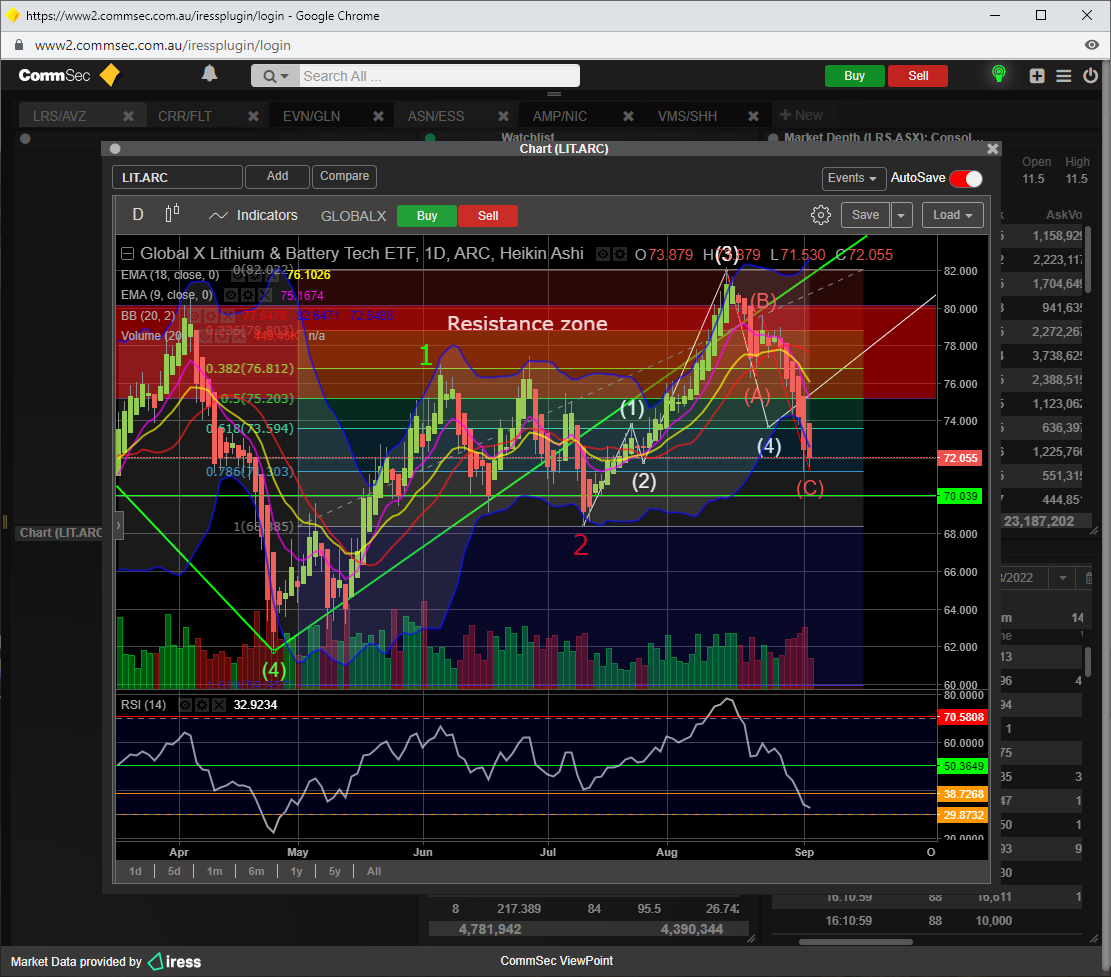
Task: Remove the EMA (9, close, 0) indicator
Action: [x=264, y=295]
